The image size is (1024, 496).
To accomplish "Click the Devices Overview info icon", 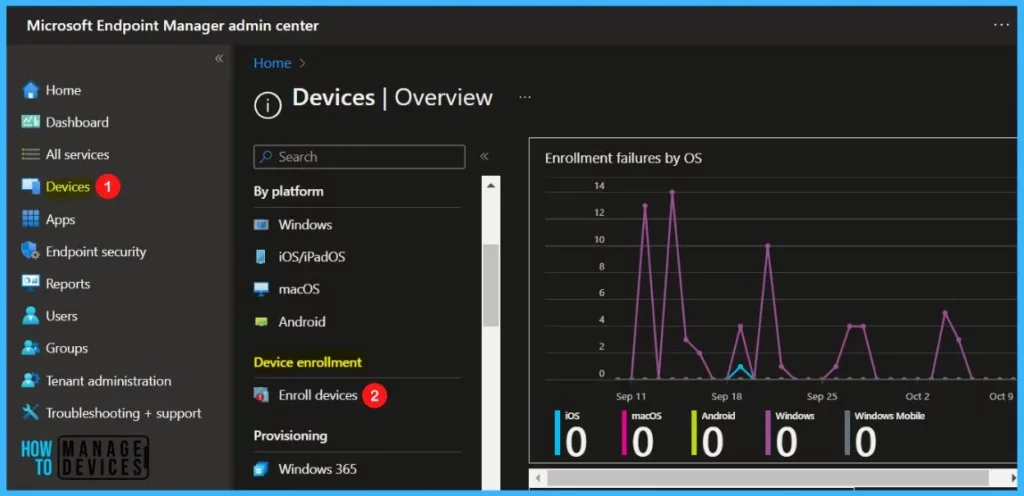I will pyautogui.click(x=268, y=104).
